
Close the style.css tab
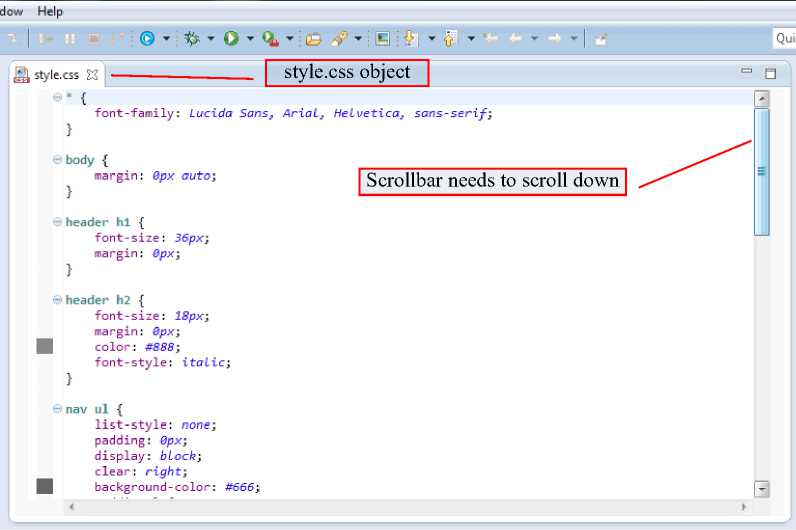pos(92,75)
